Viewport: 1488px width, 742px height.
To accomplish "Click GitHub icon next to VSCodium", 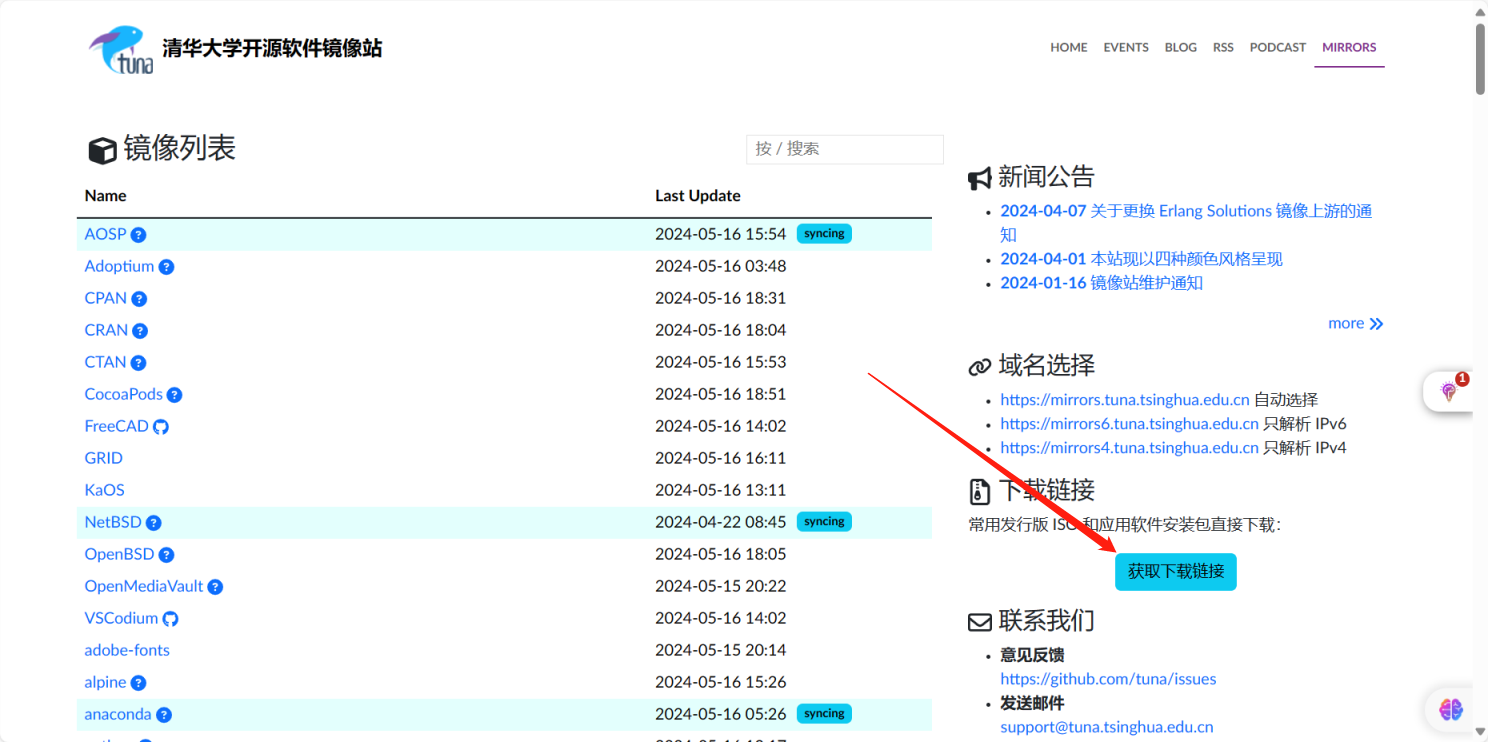I will click(170, 619).
